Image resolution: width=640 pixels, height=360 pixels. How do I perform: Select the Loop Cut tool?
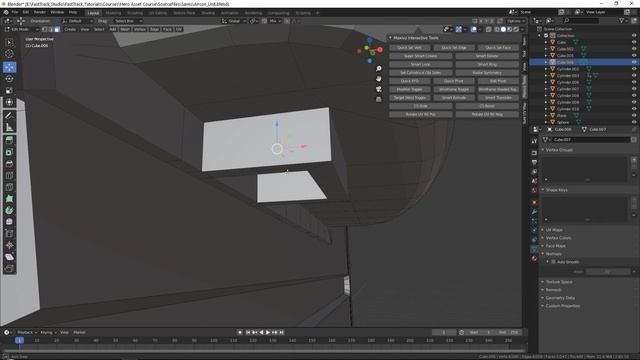coord(9,176)
